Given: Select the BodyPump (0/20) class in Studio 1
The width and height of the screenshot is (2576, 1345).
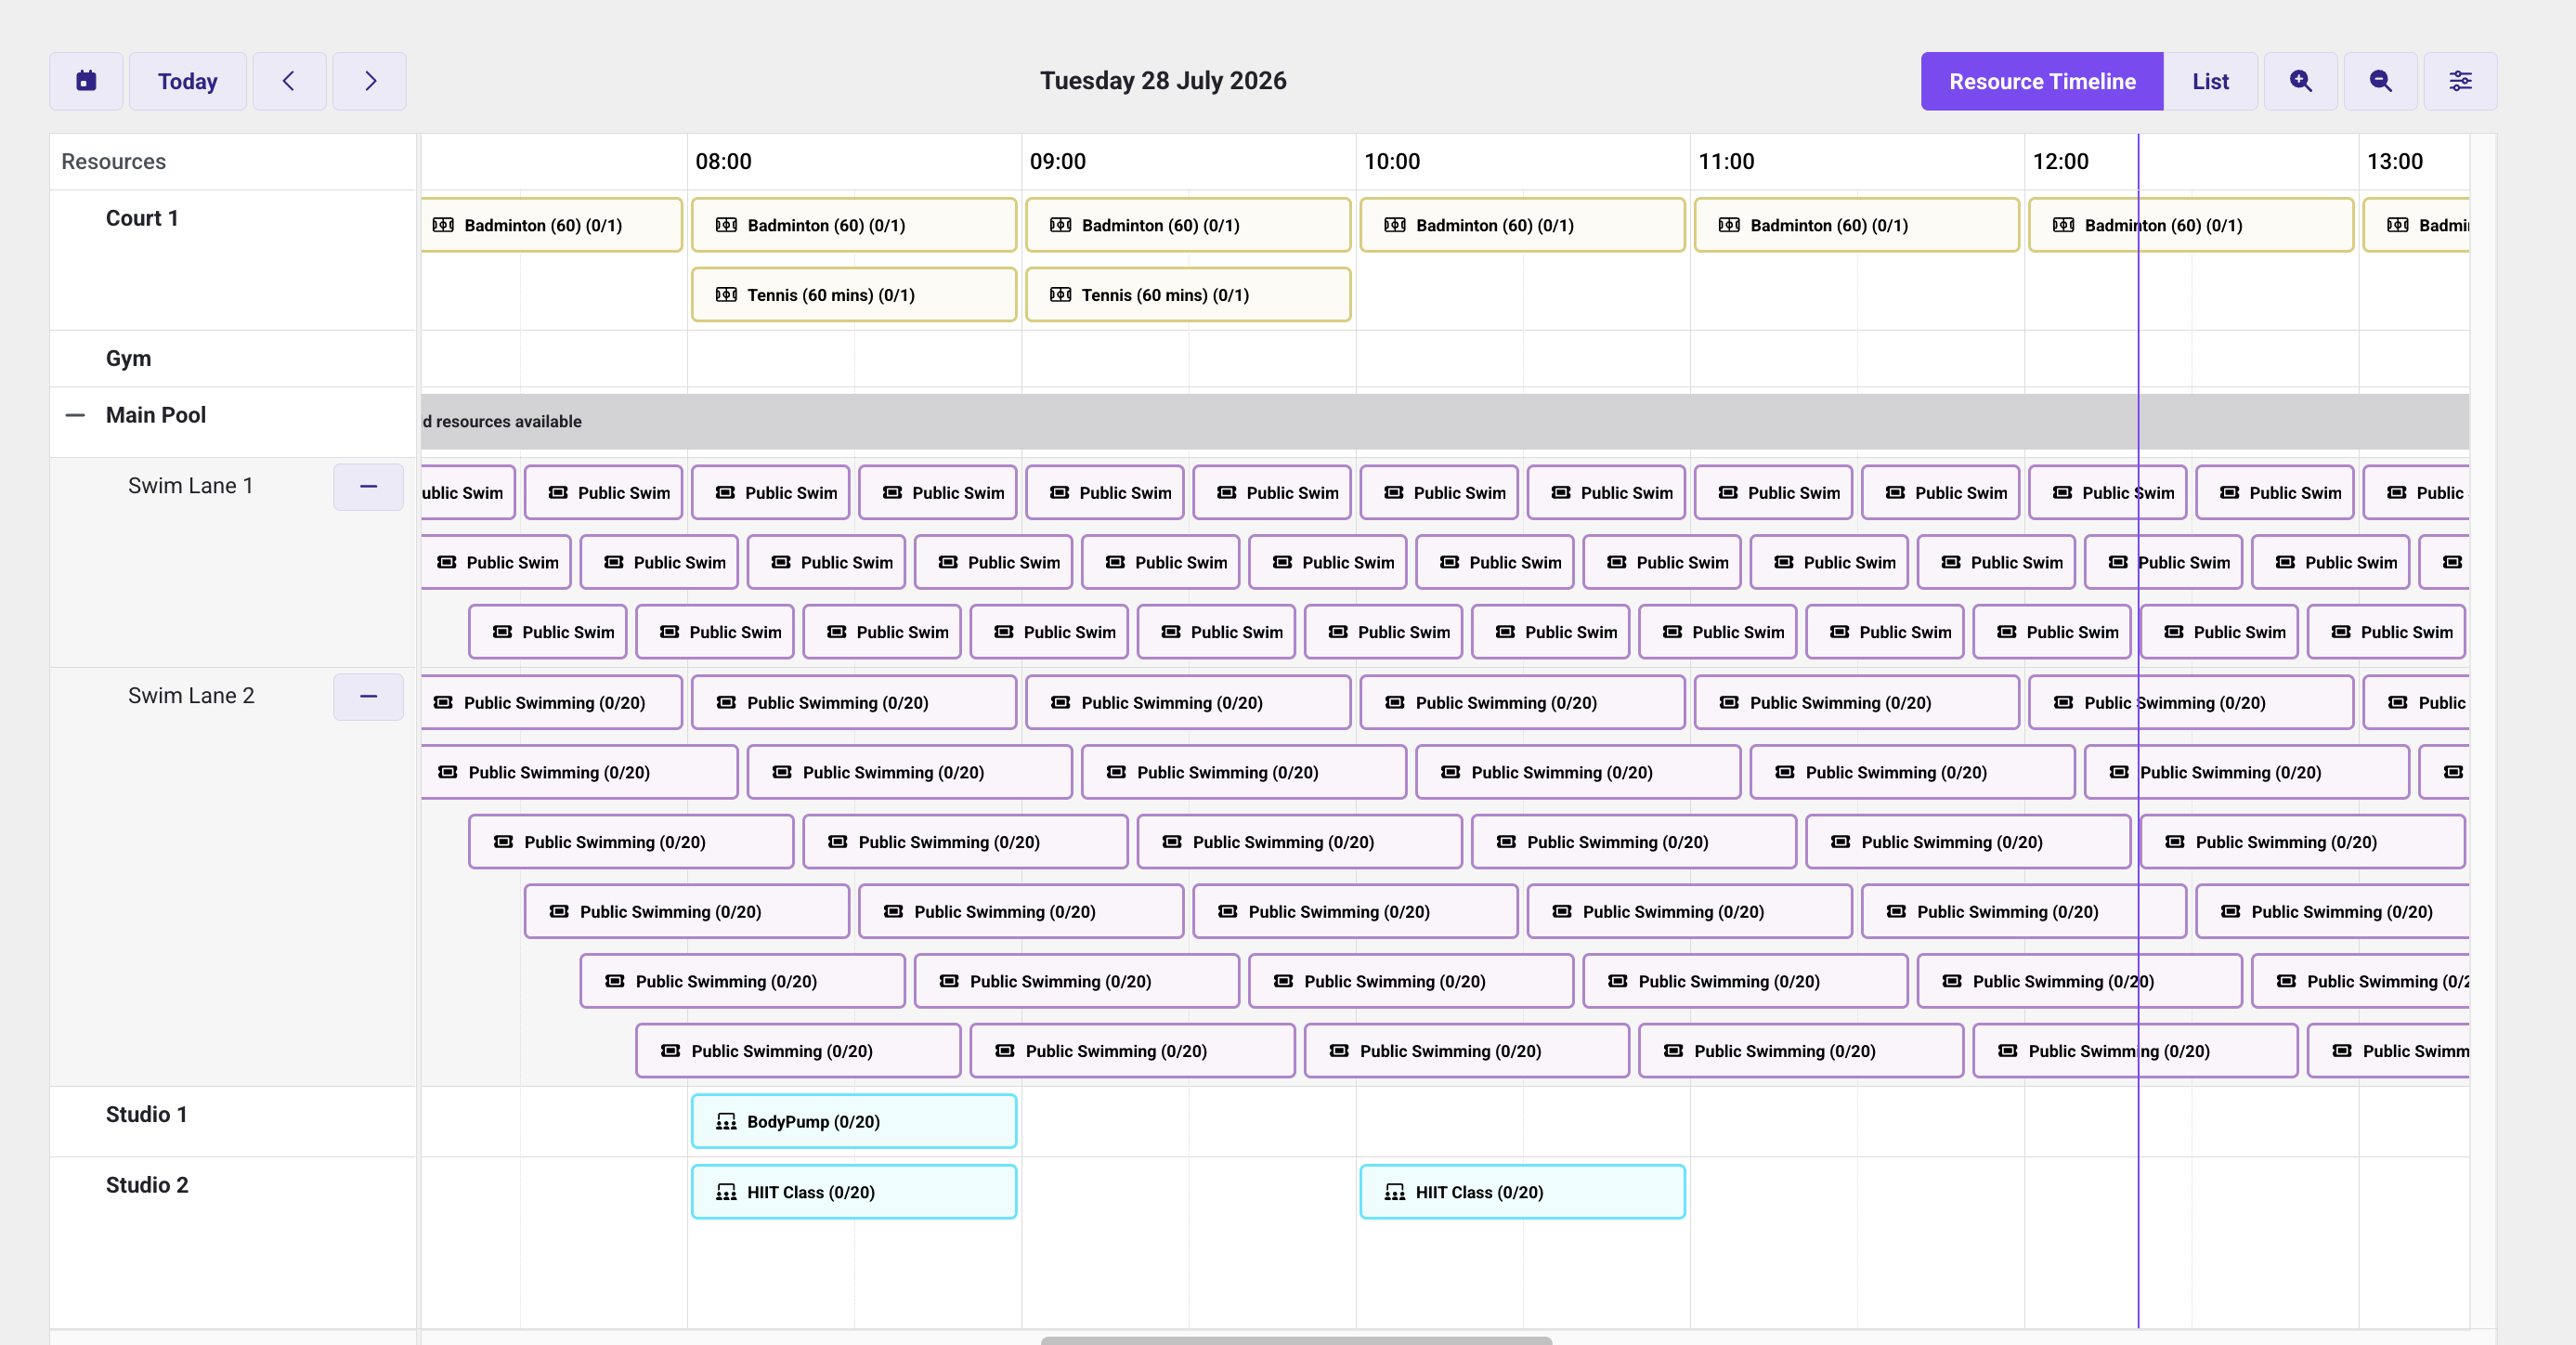Looking at the screenshot, I should pyautogui.click(x=854, y=1122).
